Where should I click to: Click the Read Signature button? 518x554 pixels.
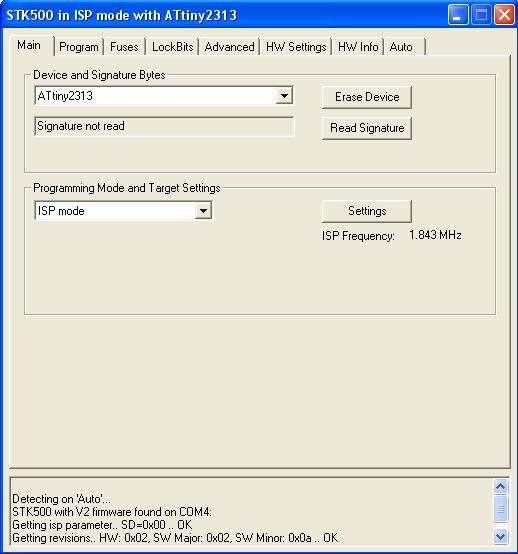coord(367,128)
